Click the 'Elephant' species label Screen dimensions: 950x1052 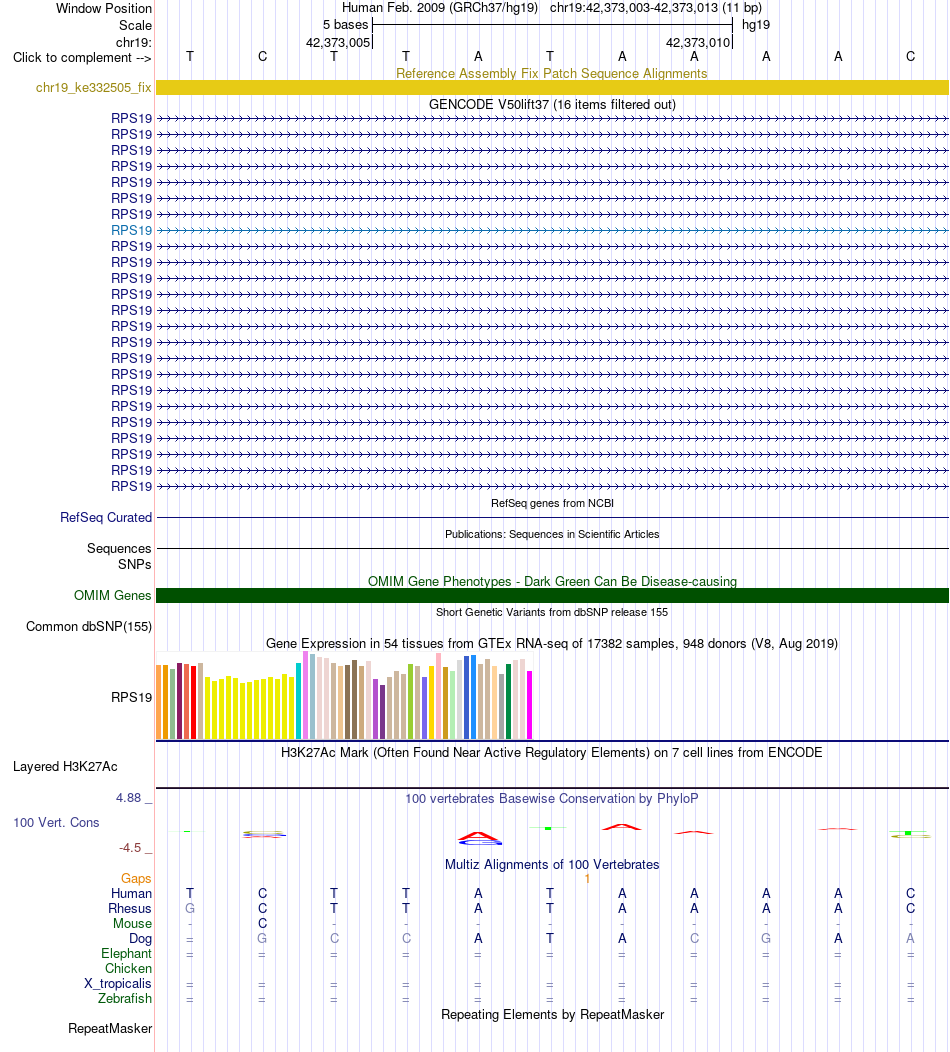pyautogui.click(x=126, y=953)
